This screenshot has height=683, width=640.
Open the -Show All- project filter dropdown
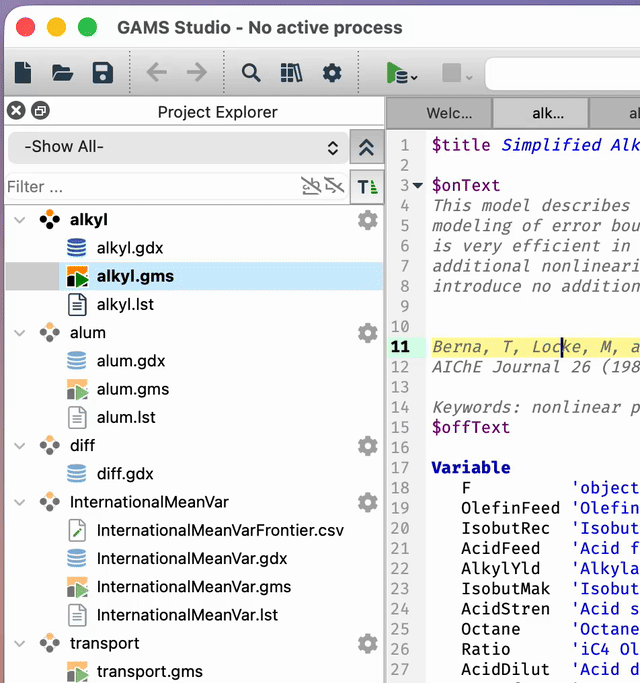(180, 148)
